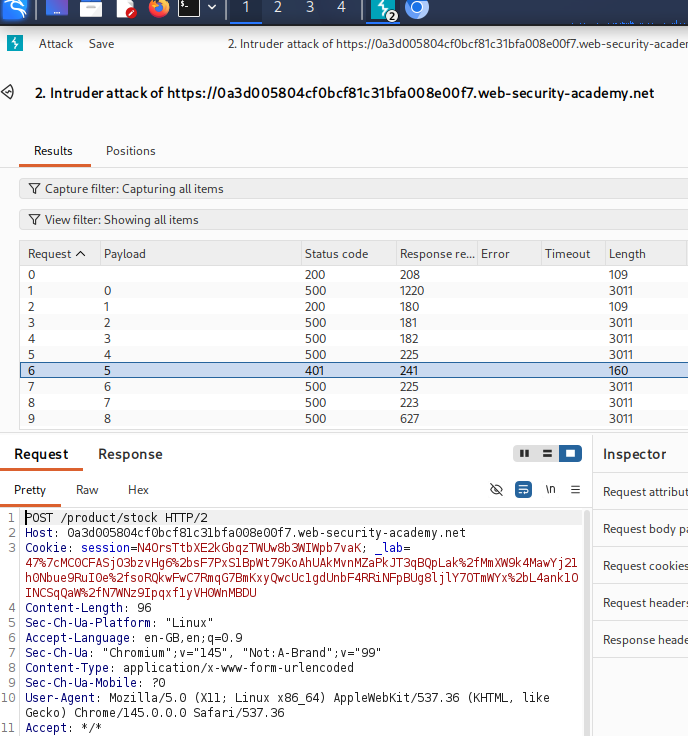The image size is (688, 736).
Task: Switch to Raw view
Action: pyautogui.click(x=87, y=490)
